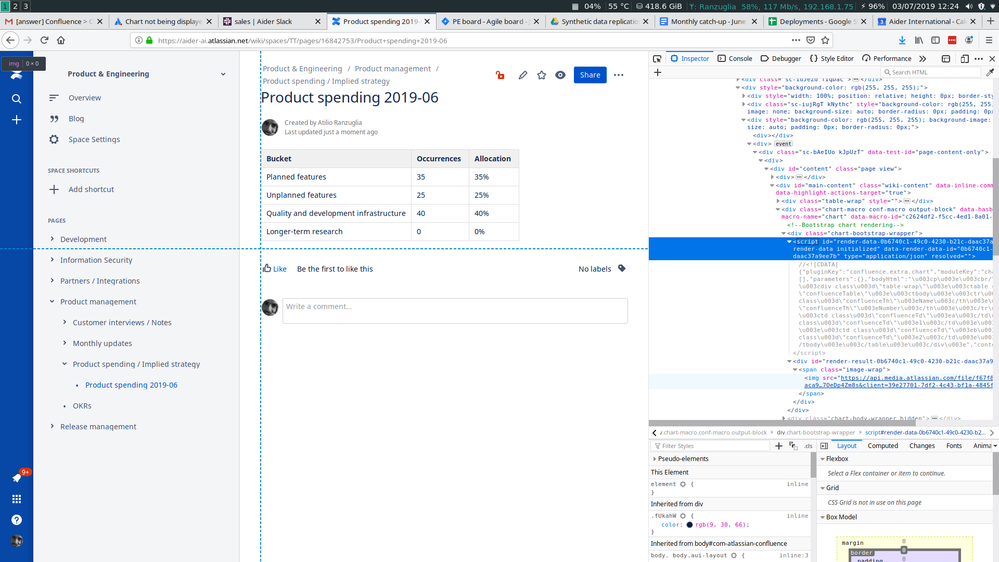999x562 pixels.
Task: Switch to the Console DevTools tab
Action: tap(735, 59)
